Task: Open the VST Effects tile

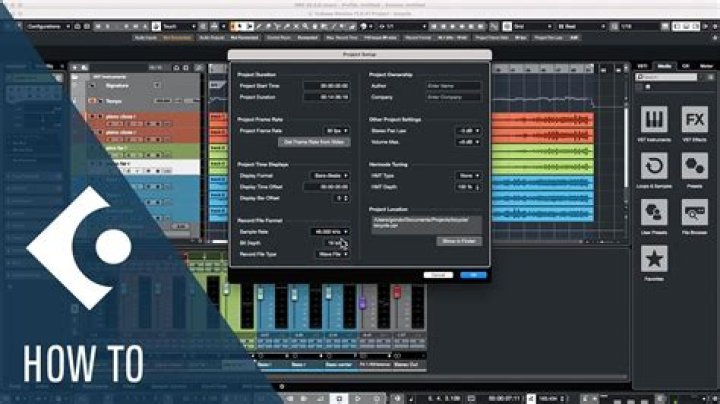Action: pos(695,121)
